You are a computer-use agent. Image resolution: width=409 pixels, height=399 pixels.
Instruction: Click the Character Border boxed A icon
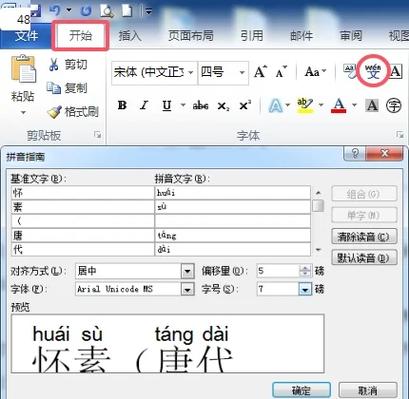point(396,71)
